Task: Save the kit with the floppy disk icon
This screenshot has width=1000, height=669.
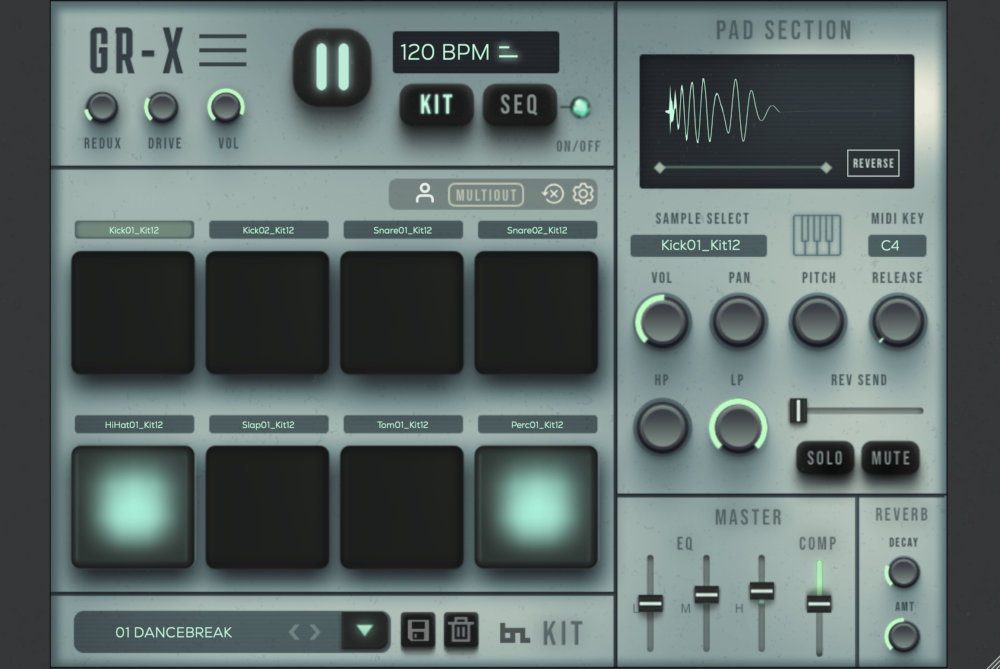Action: (x=417, y=632)
